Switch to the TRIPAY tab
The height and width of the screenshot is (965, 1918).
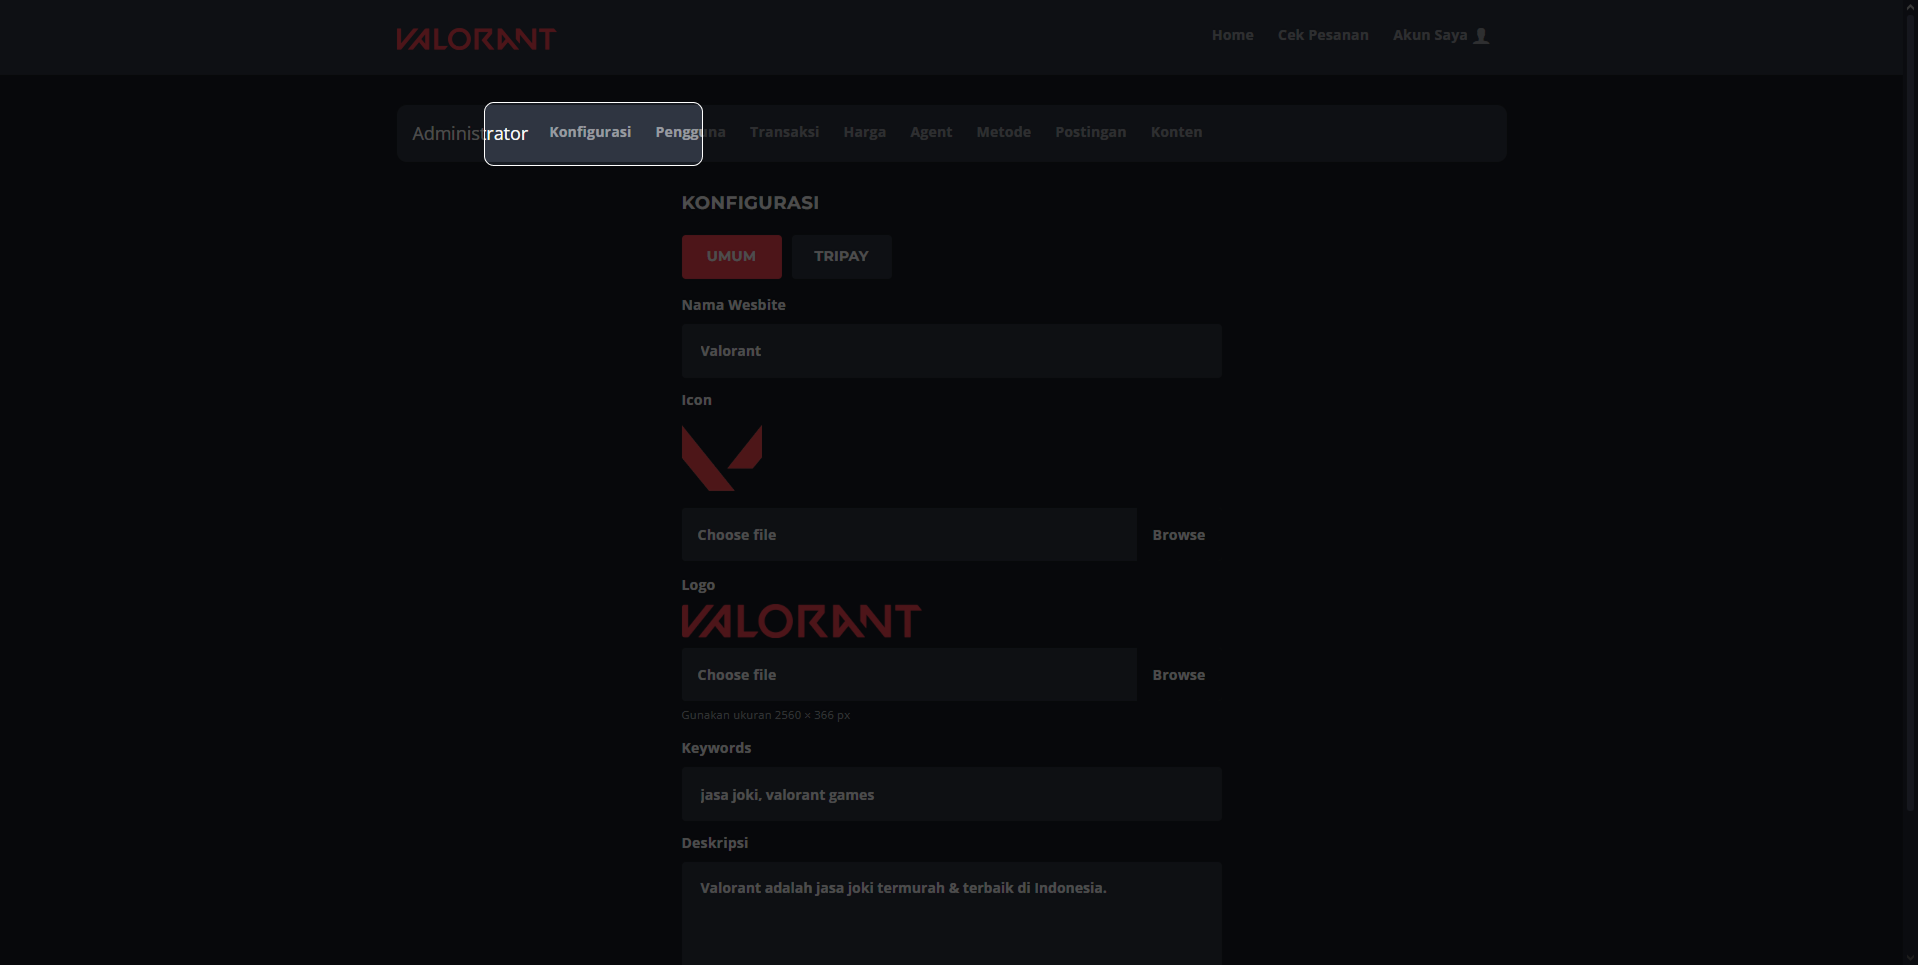pyautogui.click(x=842, y=257)
